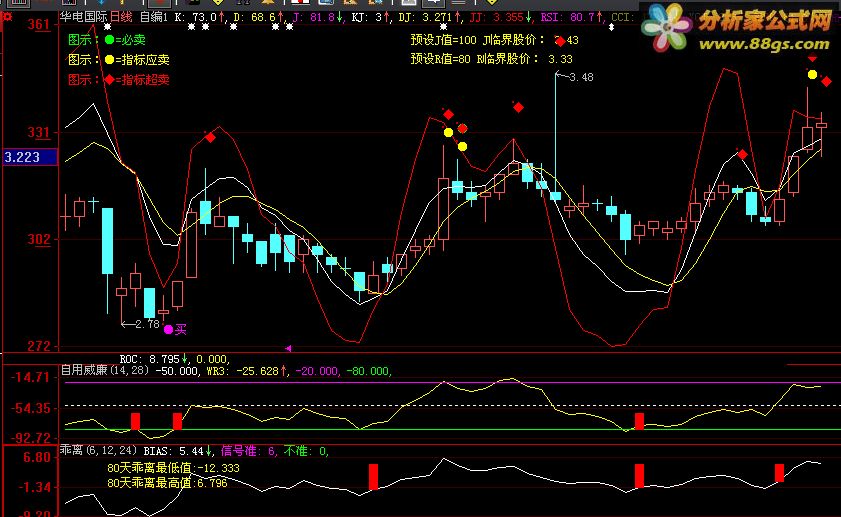841x517 pixels.
Task: Click the 预设J值=100 J临界股价 line
Action: point(495,40)
